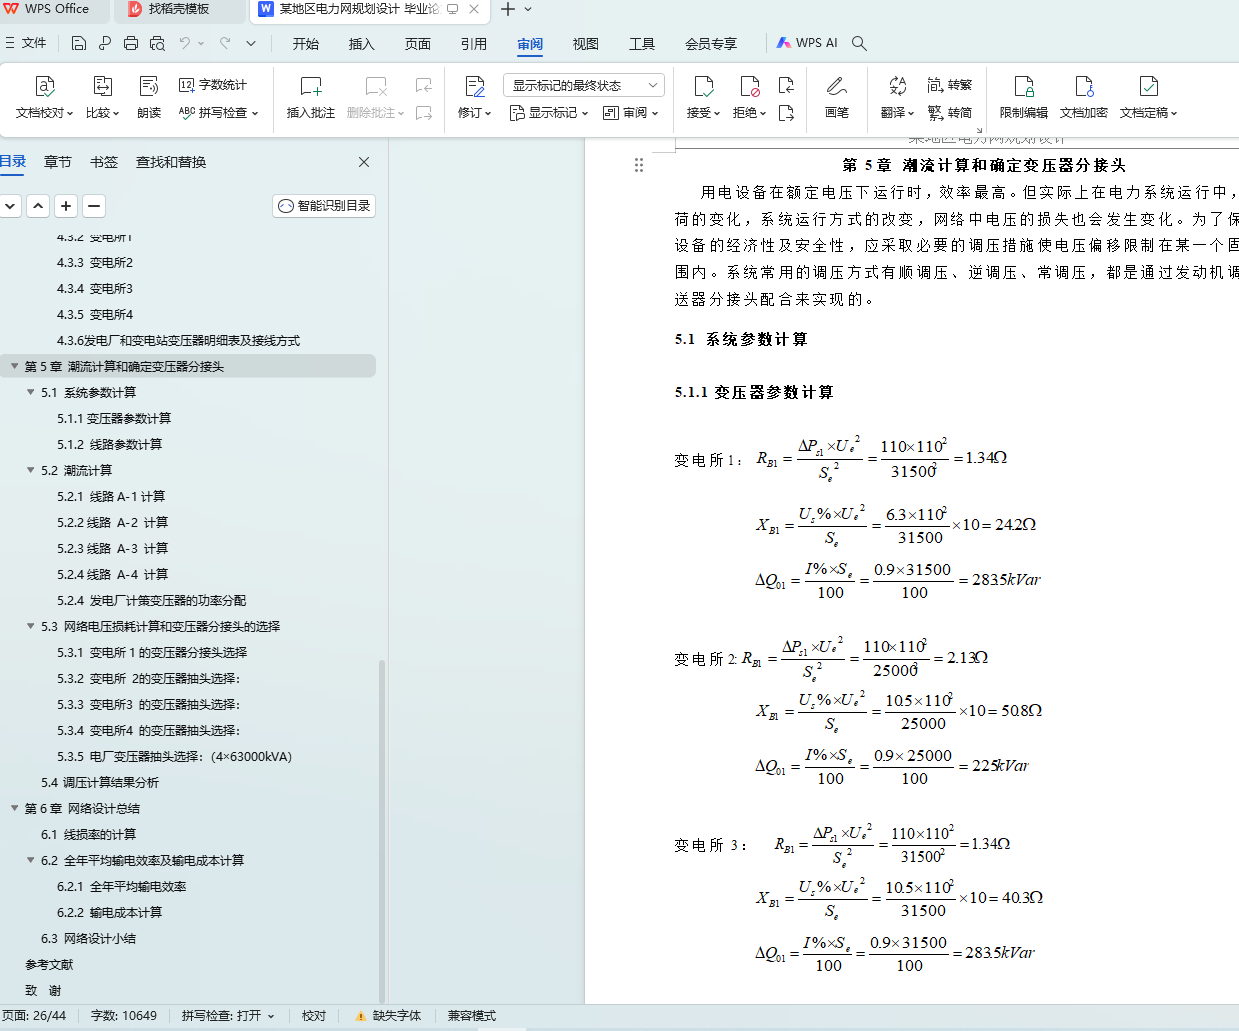Click the minus button in outline toolbar
Image resolution: width=1239 pixels, height=1031 pixels.
tap(94, 206)
